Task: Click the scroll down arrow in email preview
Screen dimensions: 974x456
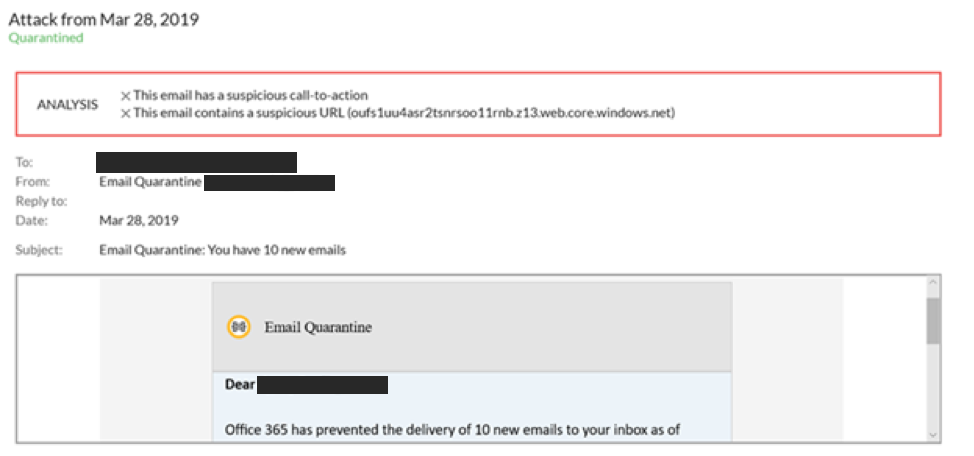Action: (933, 434)
